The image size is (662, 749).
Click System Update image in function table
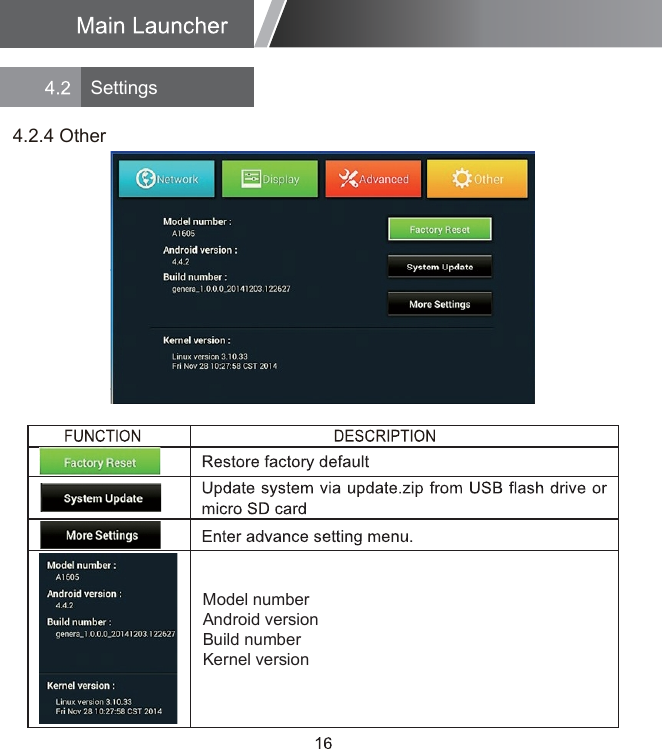101,498
